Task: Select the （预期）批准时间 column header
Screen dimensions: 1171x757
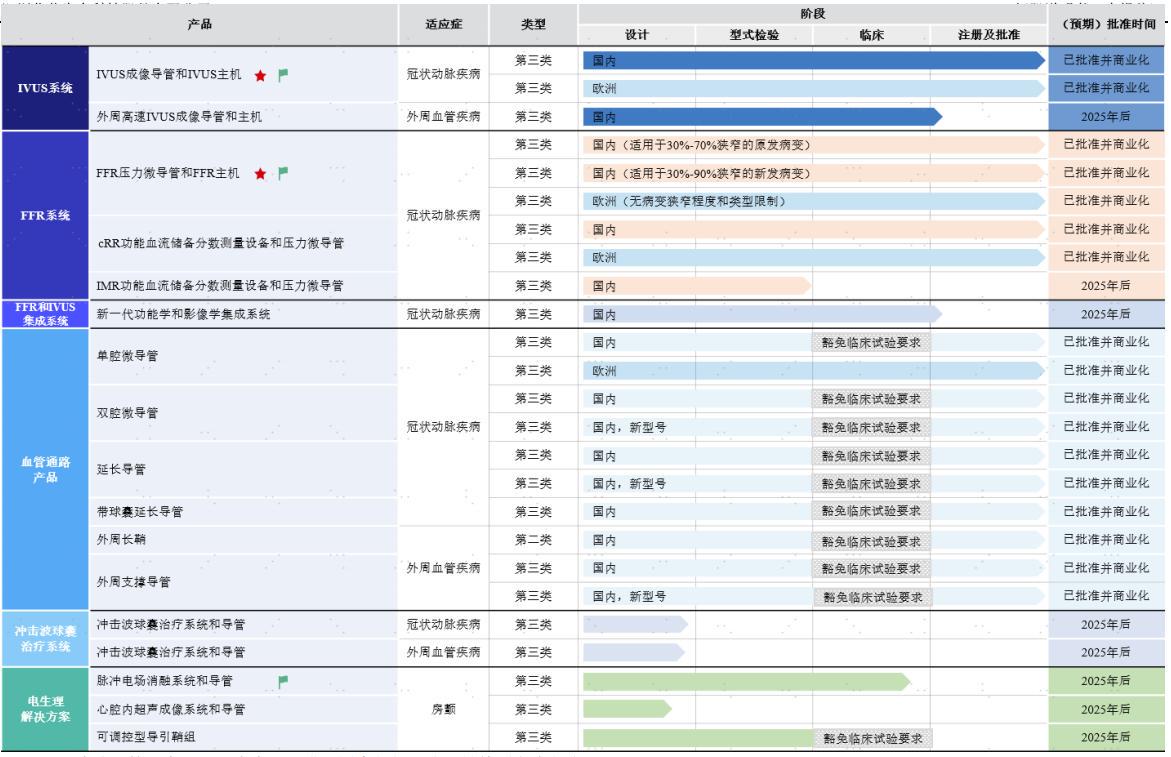Action: point(1107,25)
